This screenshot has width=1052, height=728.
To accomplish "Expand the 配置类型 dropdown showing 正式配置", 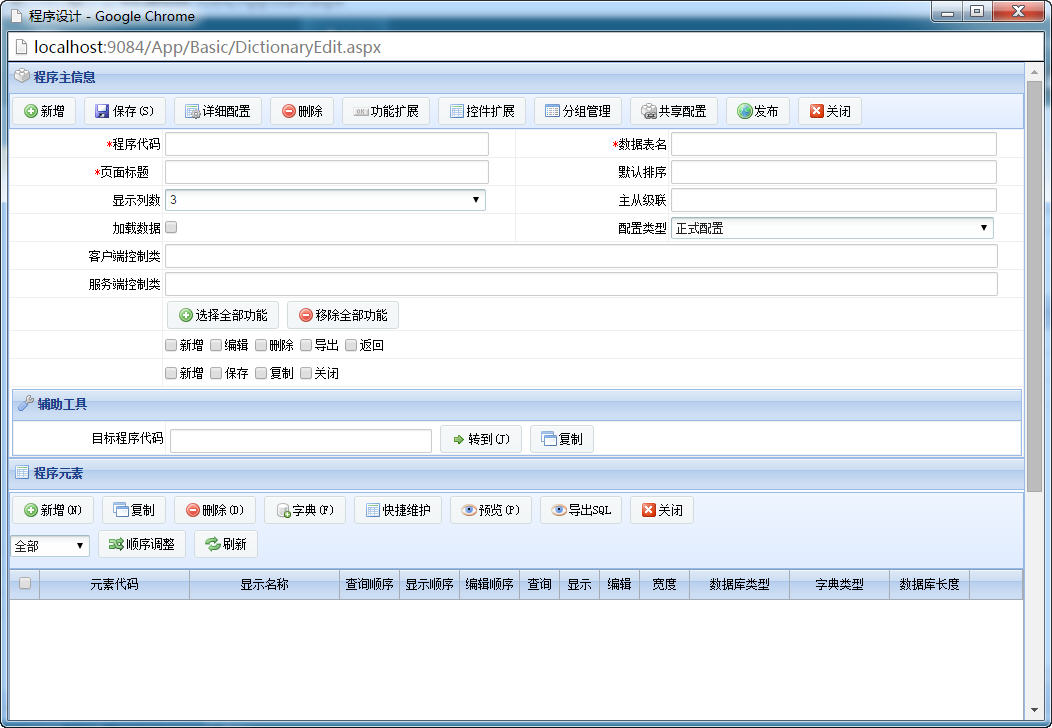I will click(x=832, y=228).
